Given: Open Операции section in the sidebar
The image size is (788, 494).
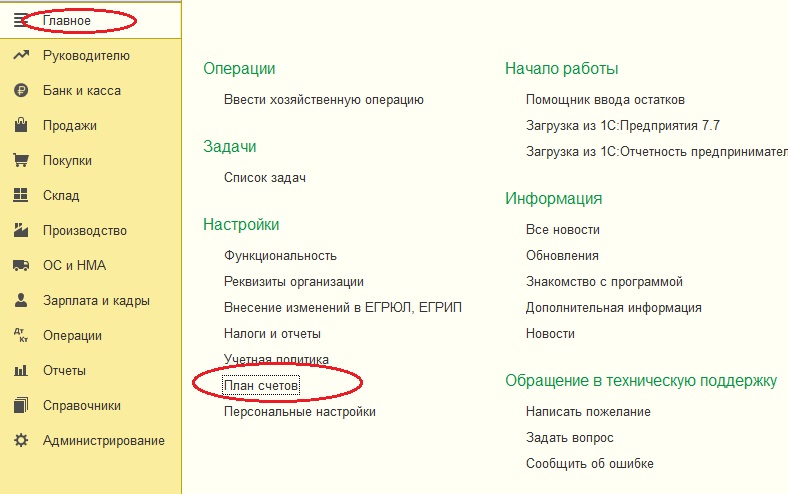Looking at the screenshot, I should point(72,336).
